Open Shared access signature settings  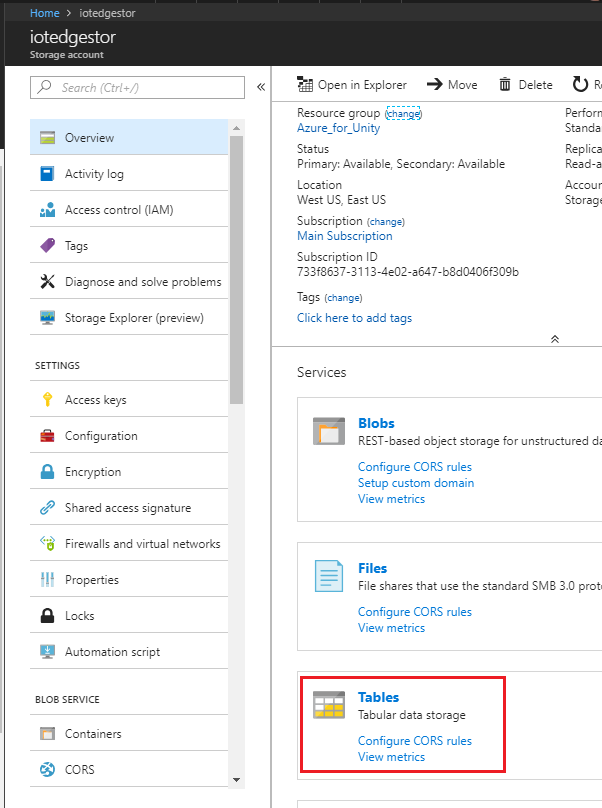129,508
